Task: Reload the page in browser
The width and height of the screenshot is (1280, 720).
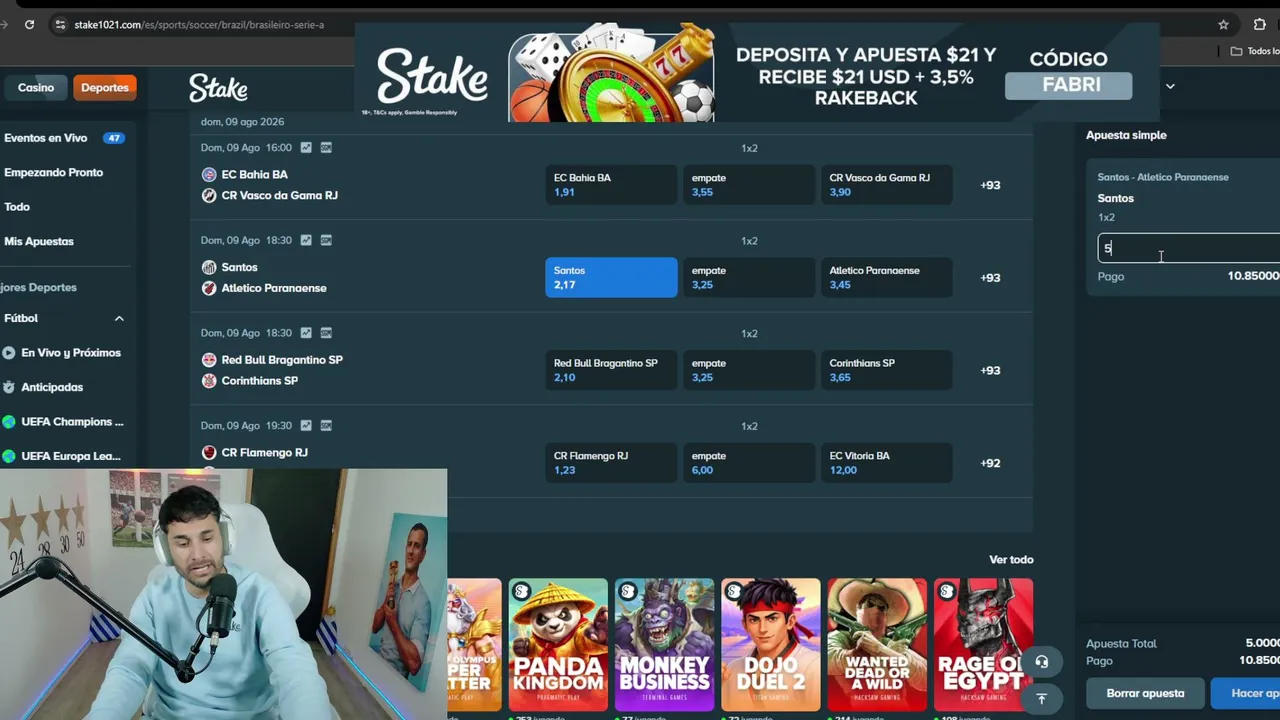Action: tap(29, 24)
